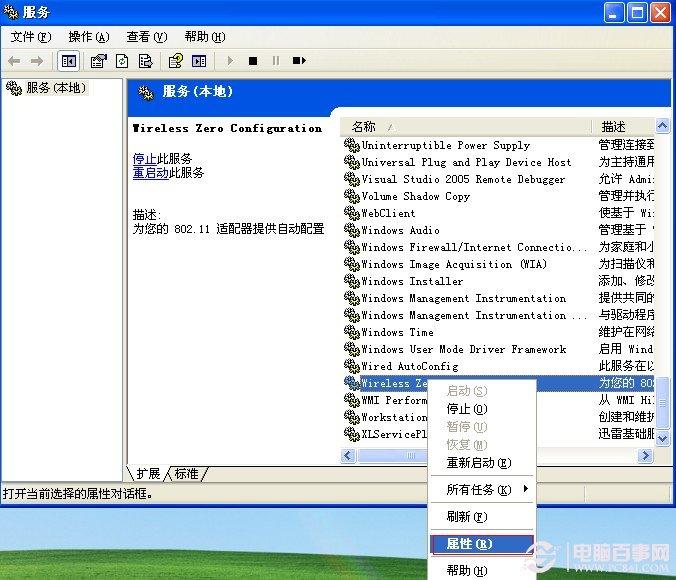Switch to the 标准 tab

(x=187, y=473)
